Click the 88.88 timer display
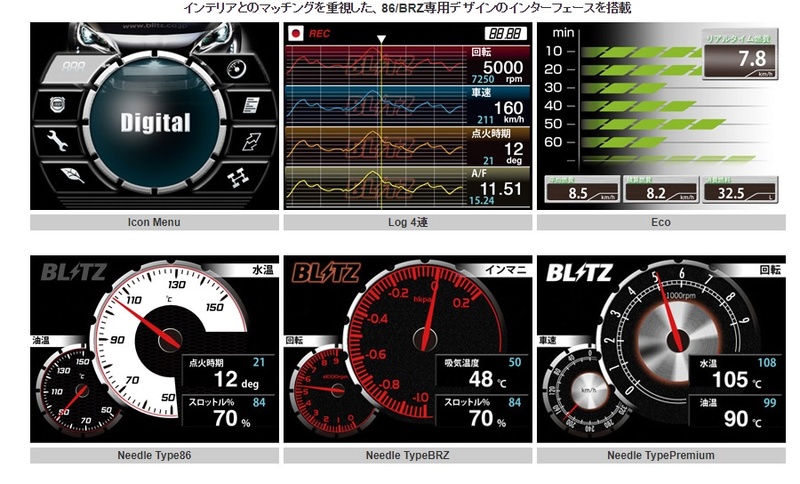 [x=505, y=34]
